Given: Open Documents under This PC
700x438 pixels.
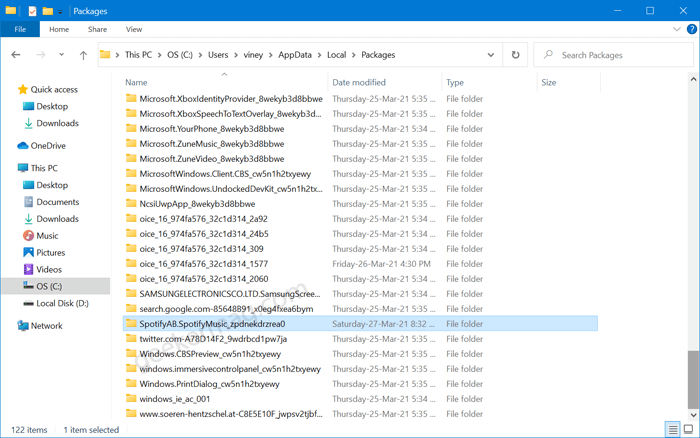Looking at the screenshot, I should (58, 202).
